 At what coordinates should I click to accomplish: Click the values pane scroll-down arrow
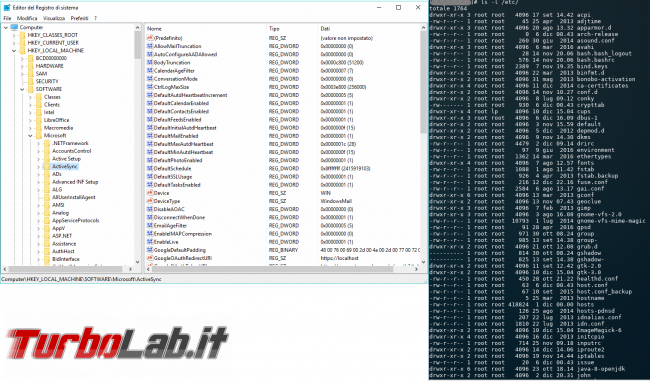click(x=423, y=262)
